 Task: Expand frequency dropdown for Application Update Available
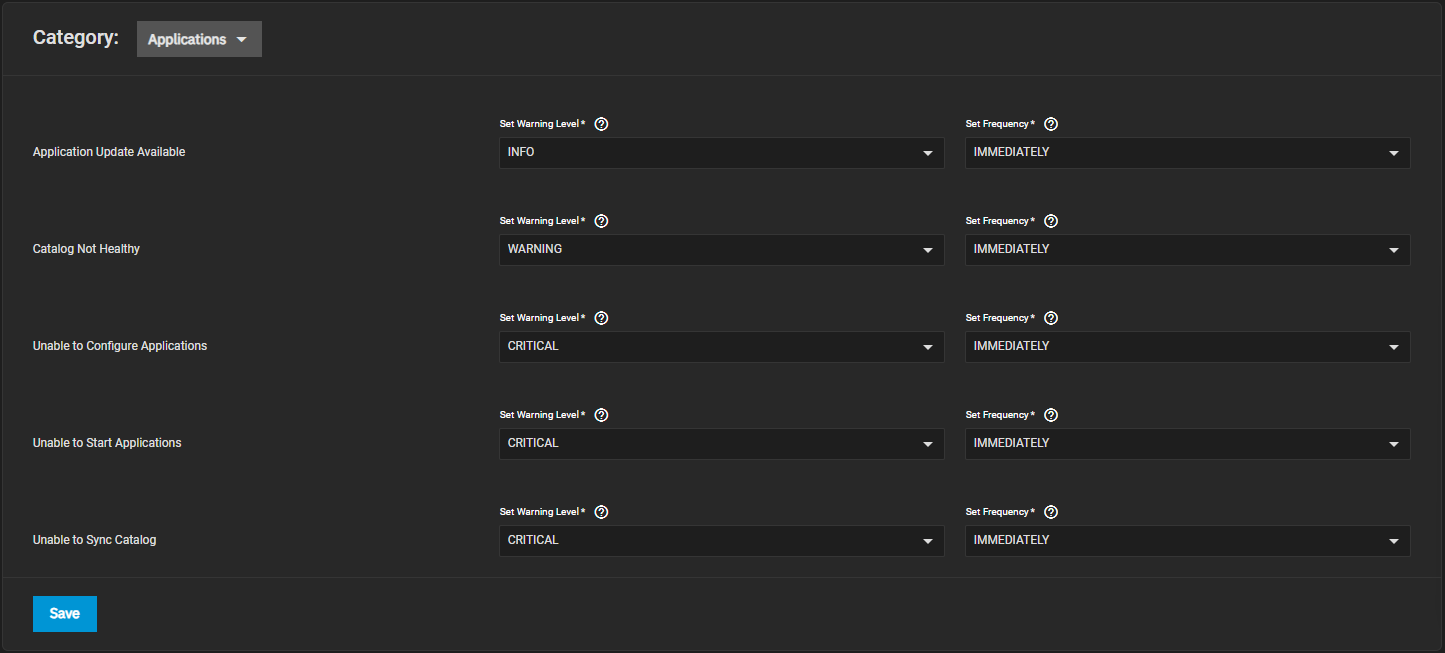coord(1187,153)
